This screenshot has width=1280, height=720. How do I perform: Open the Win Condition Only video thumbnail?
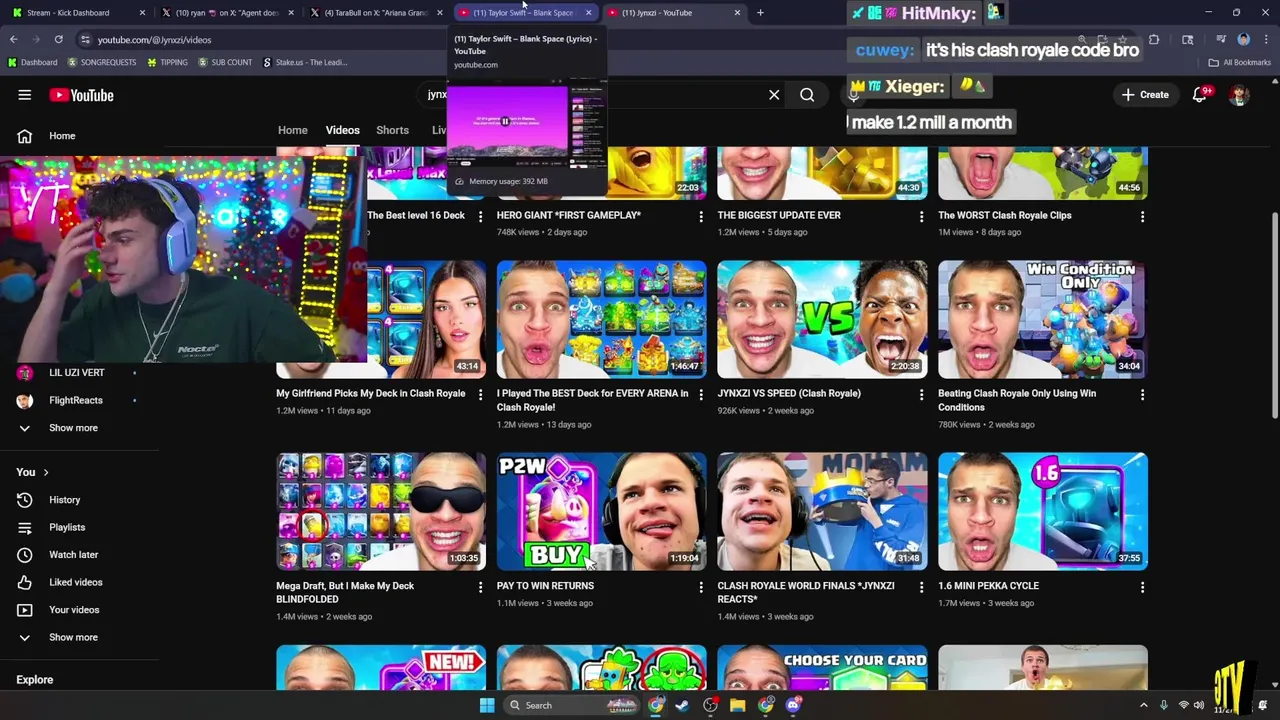point(1042,319)
